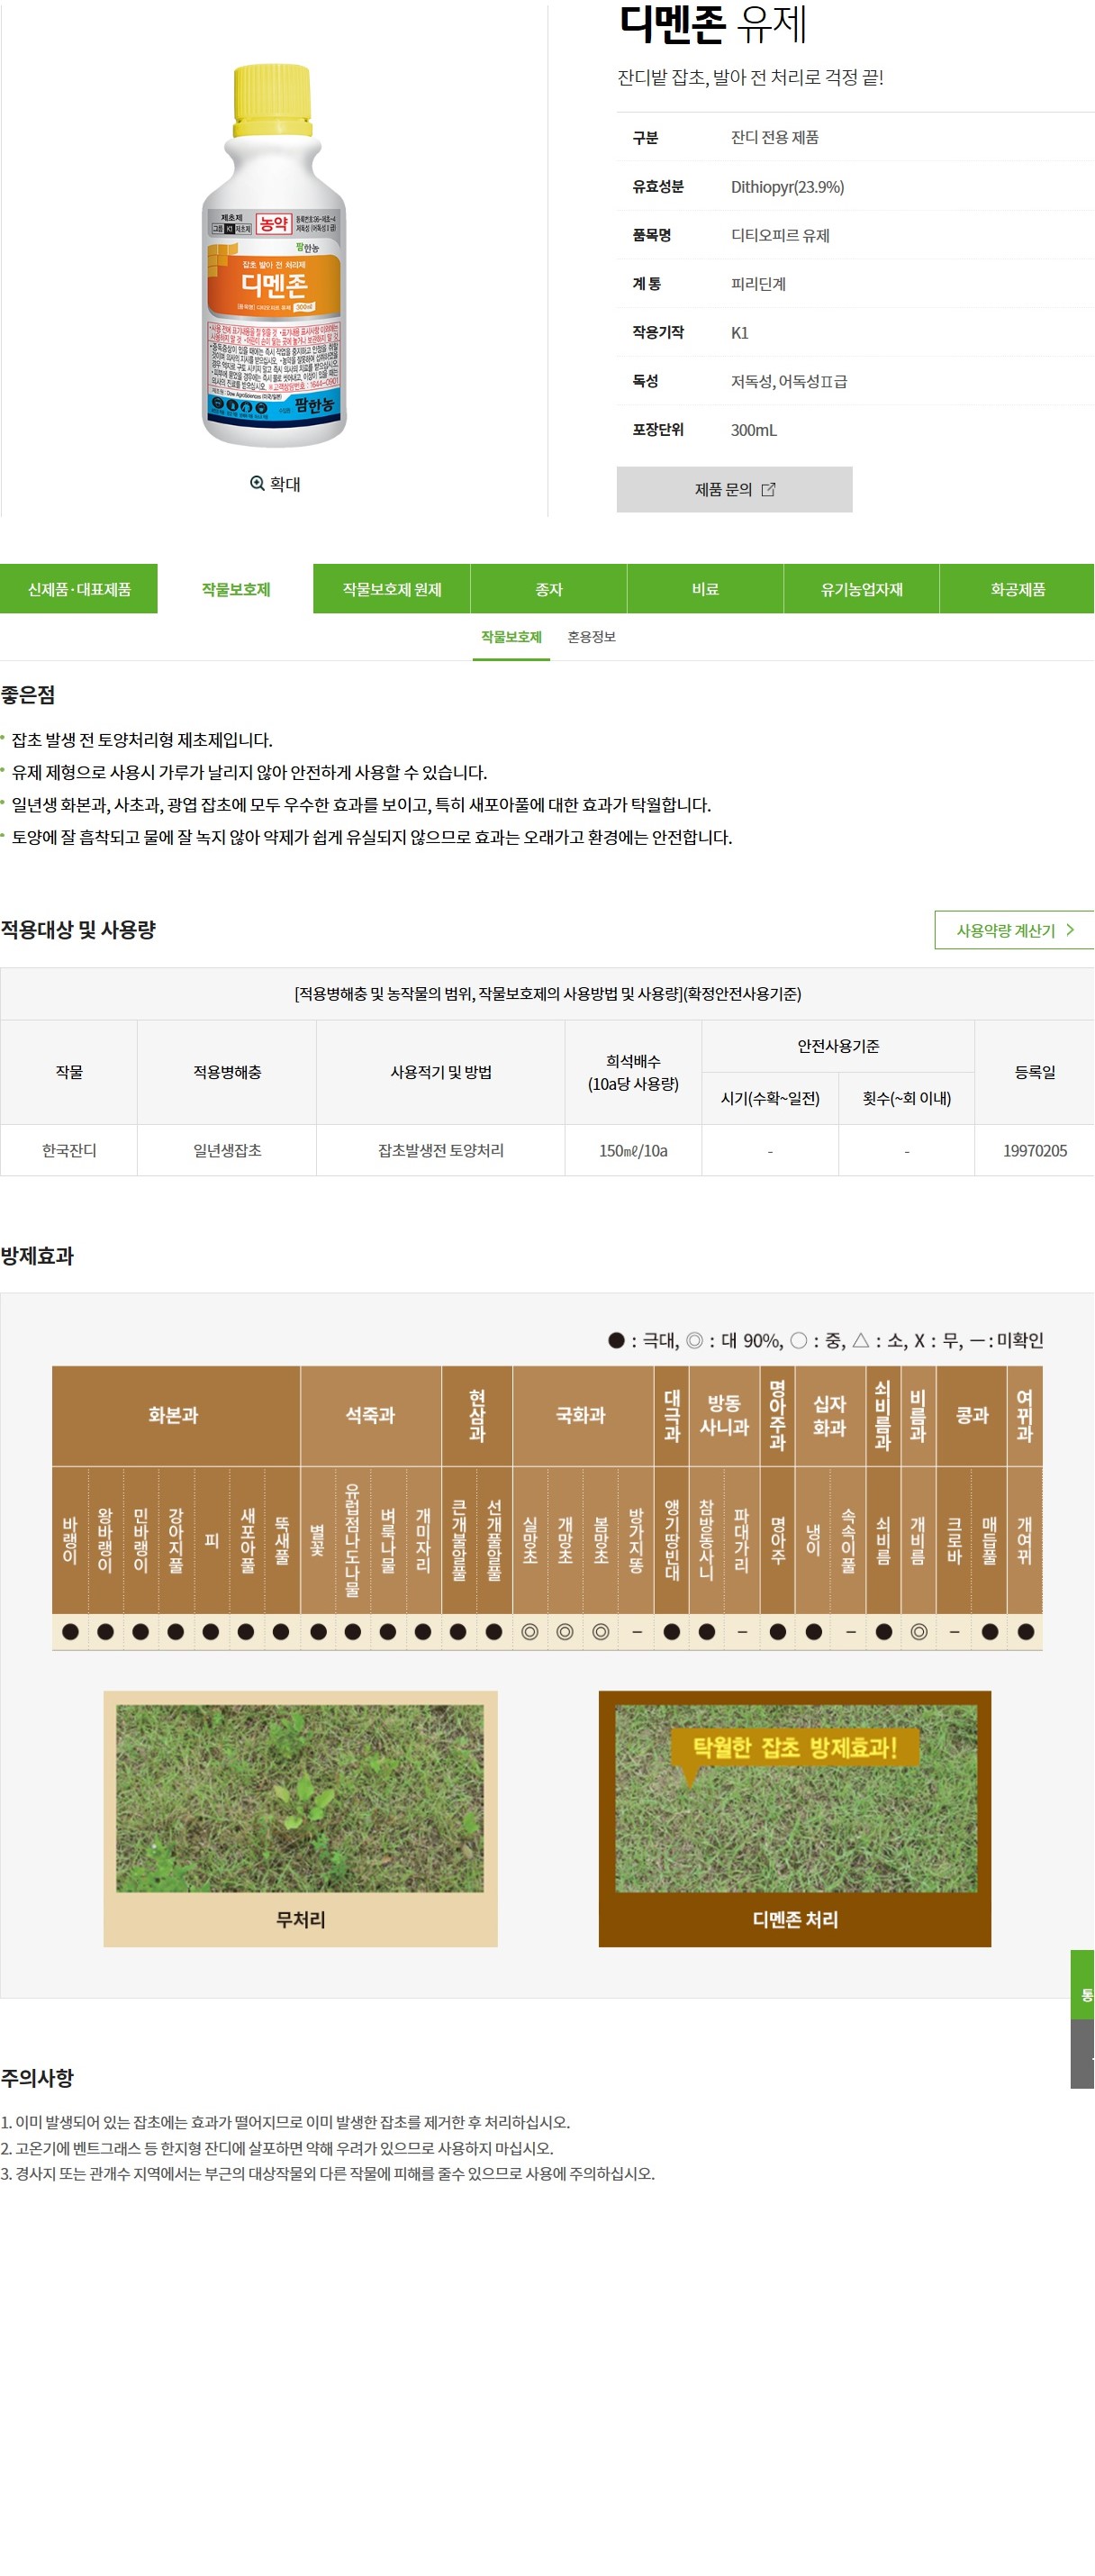Click the 150㎖/10a dosage cell
Screen dimensions: 1095x2576
tap(633, 1150)
